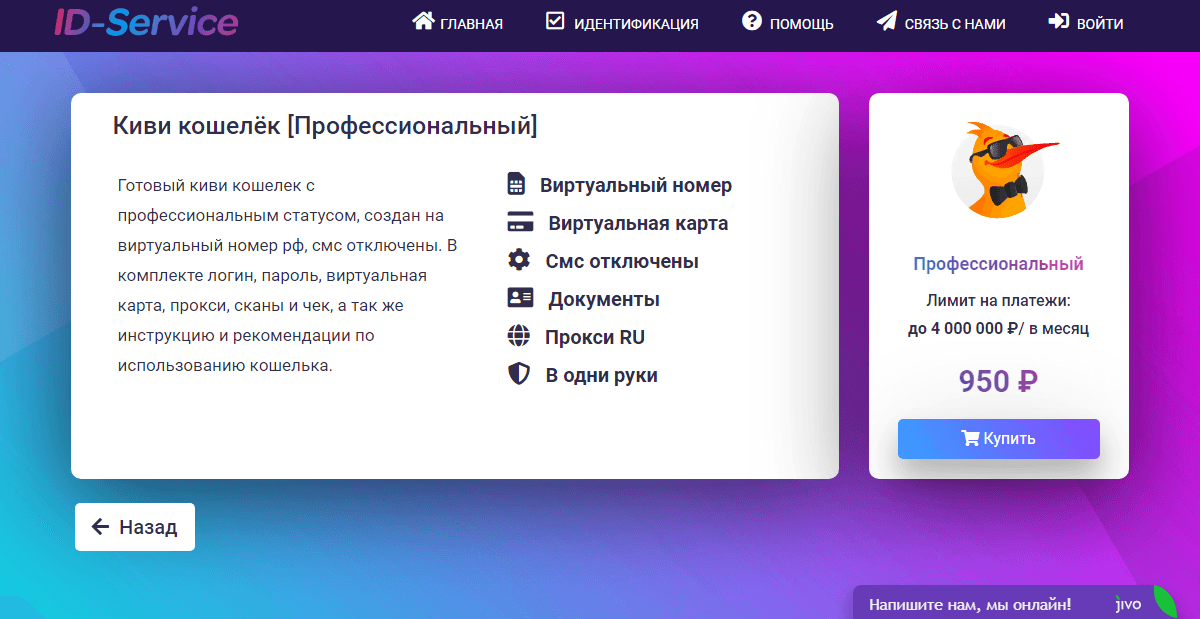The height and width of the screenshot is (619, 1200).
Task: Open Связь с нами link
Action: pyautogui.click(x=955, y=24)
